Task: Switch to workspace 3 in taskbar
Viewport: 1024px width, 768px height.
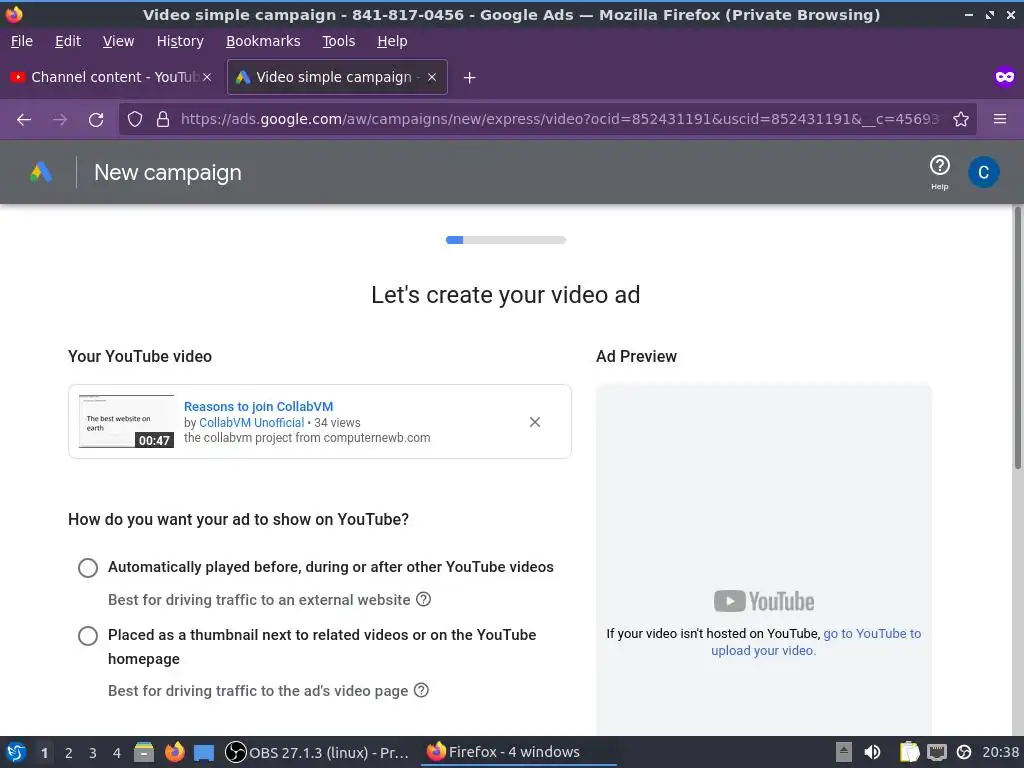Action: click(93, 753)
